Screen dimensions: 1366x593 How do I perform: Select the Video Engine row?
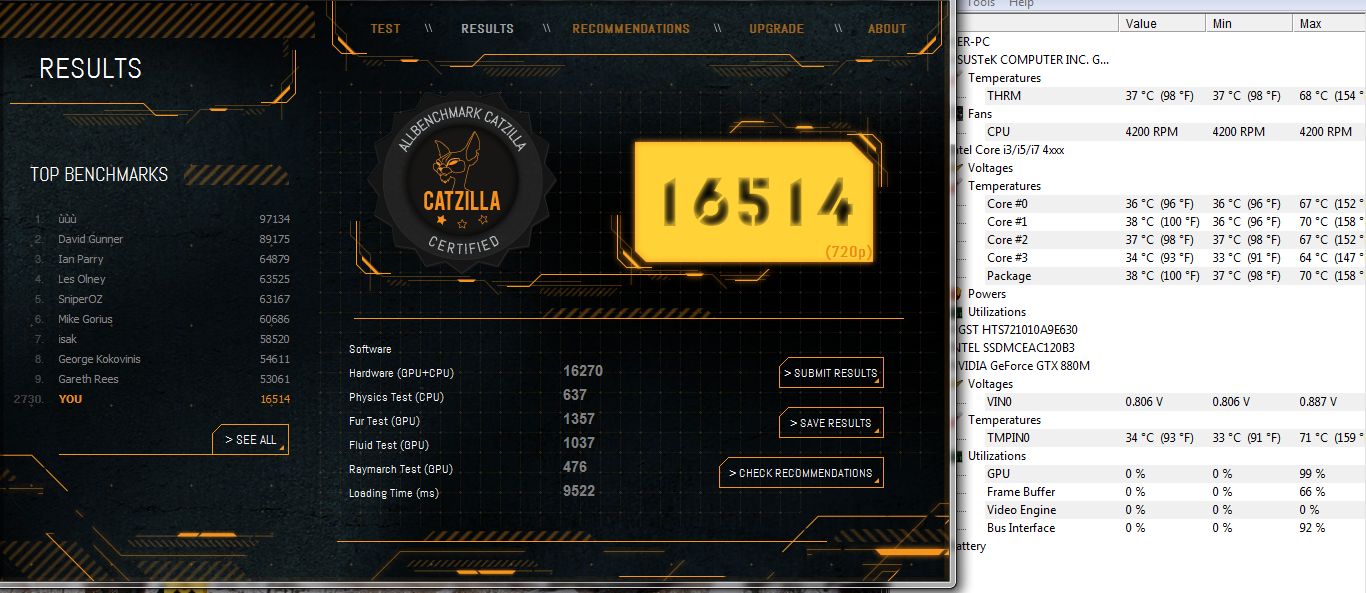coord(1161,510)
